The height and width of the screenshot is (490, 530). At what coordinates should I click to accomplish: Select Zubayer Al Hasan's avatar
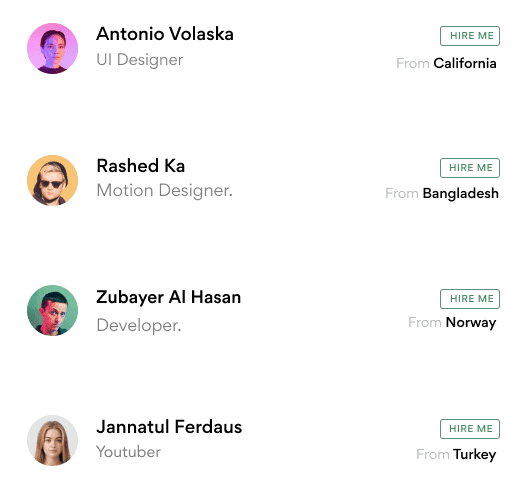52,310
